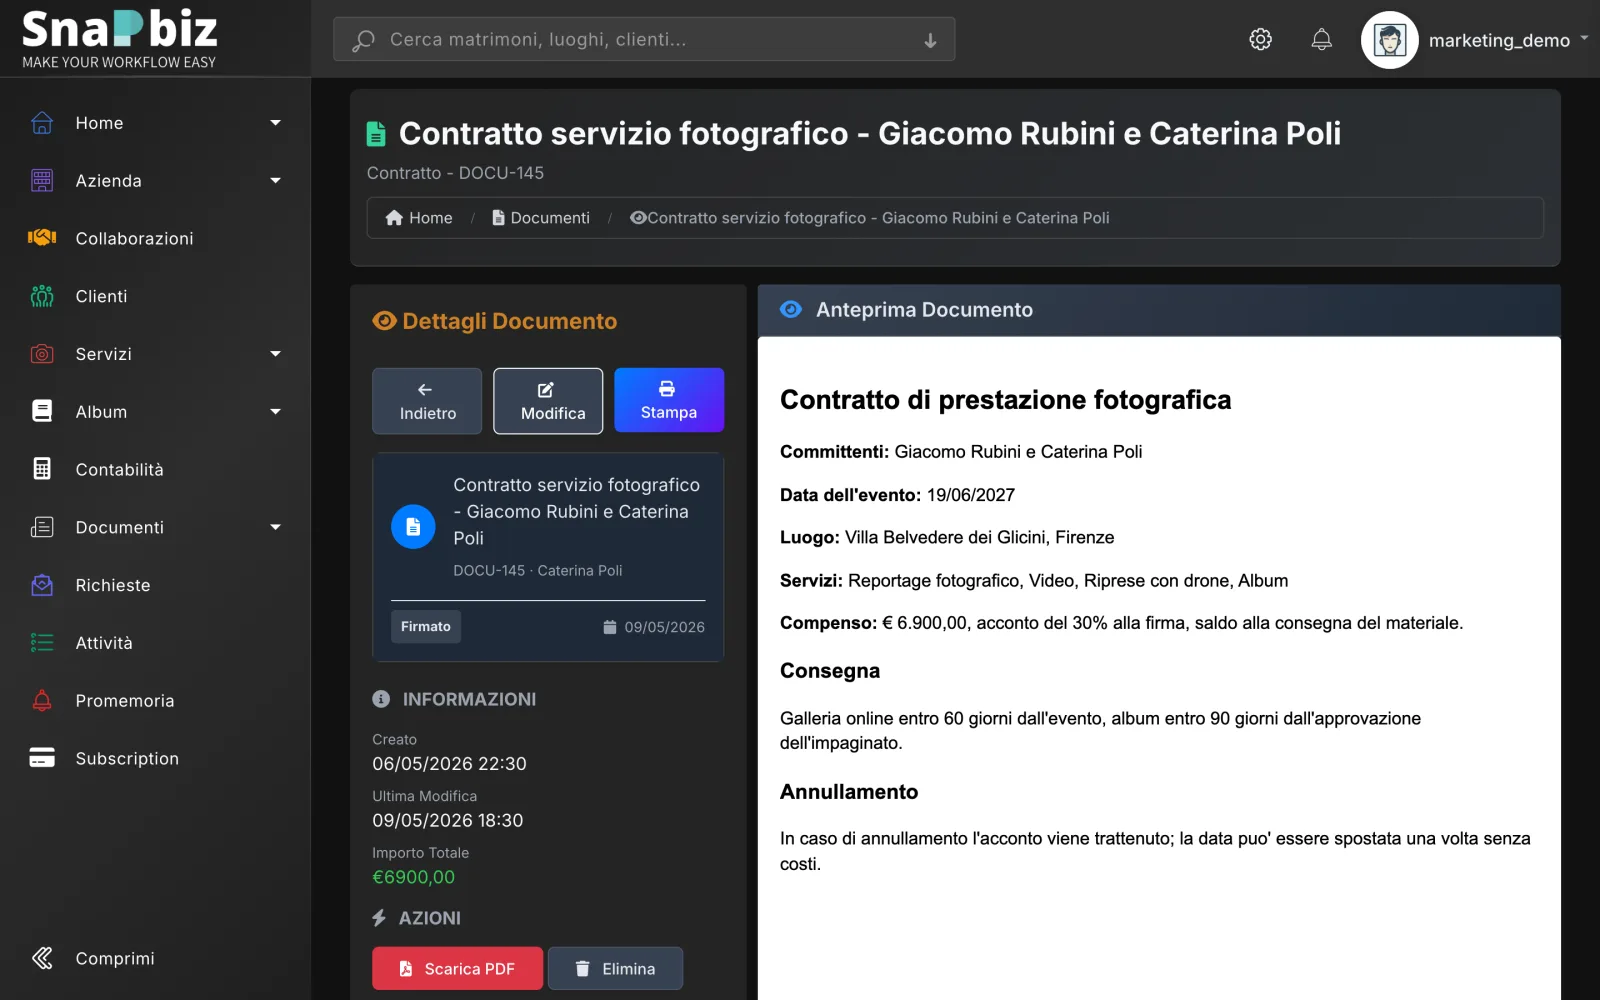Click the Documenti breadcrumb link
Image resolution: width=1600 pixels, height=1000 pixels.
click(541, 218)
